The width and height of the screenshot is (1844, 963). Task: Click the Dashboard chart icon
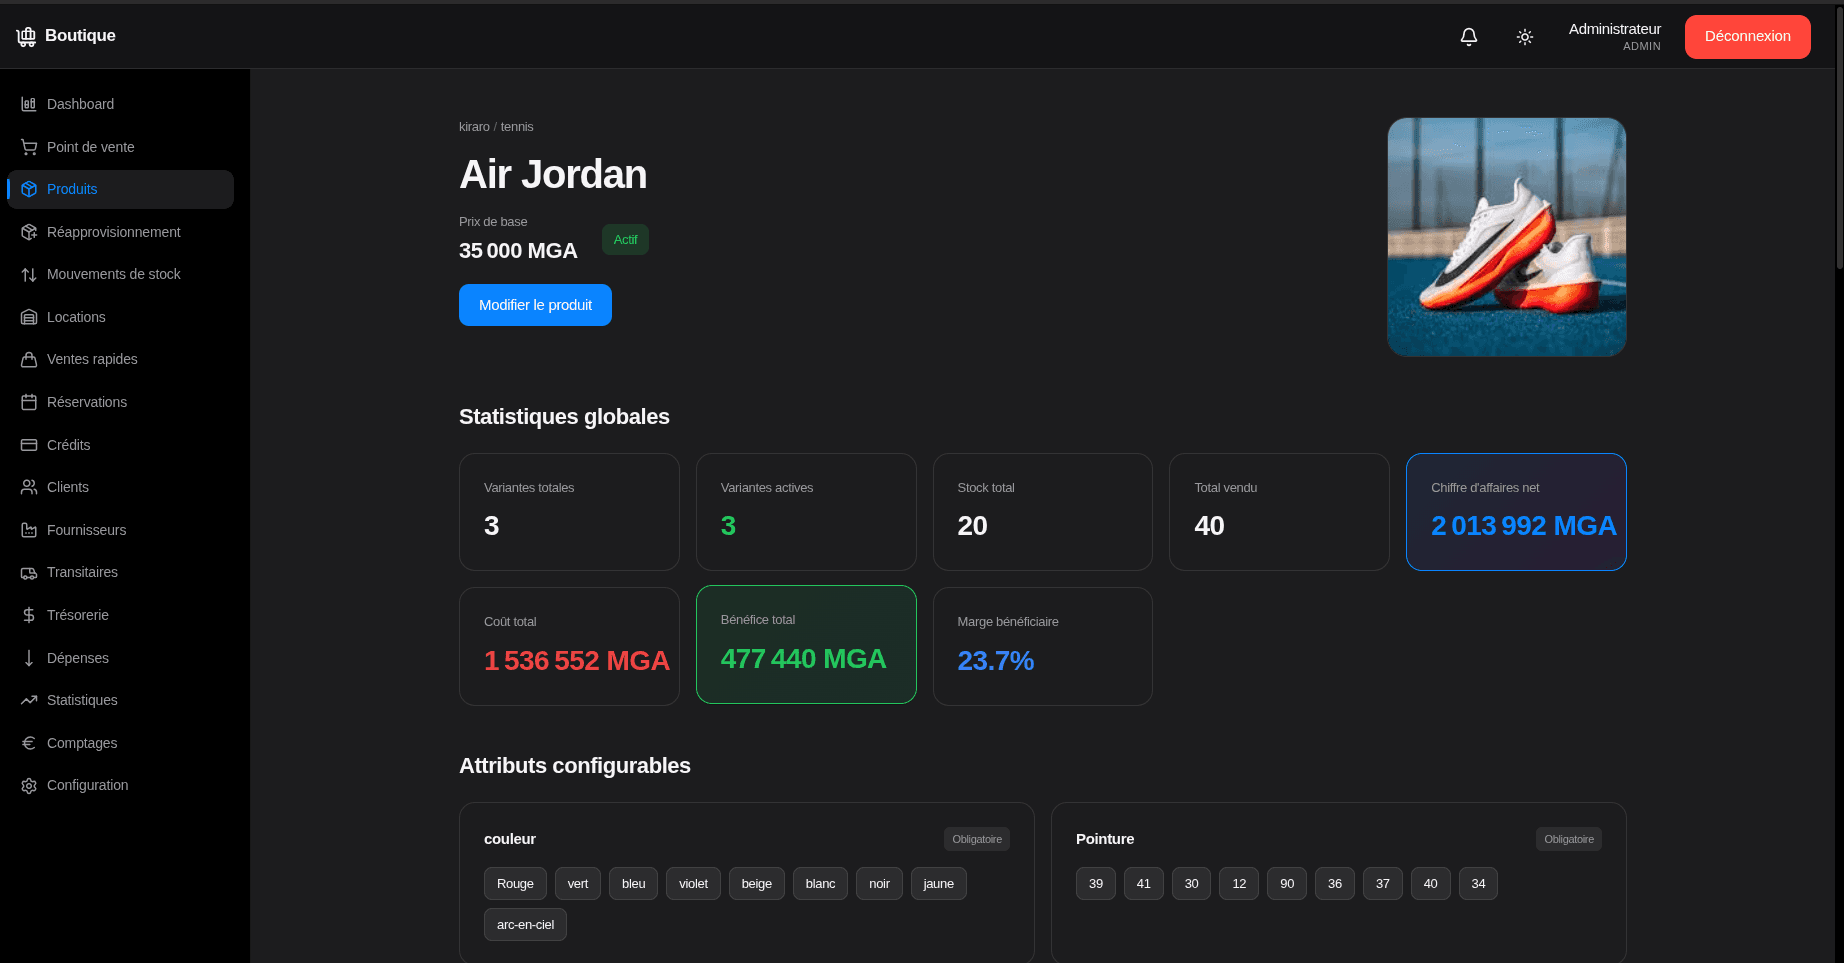pyautogui.click(x=29, y=104)
